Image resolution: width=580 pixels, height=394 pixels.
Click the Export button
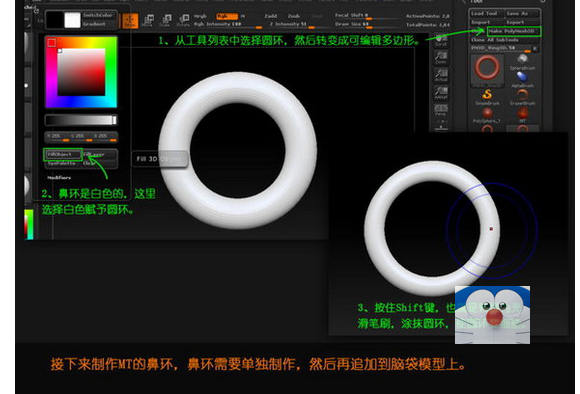tap(522, 22)
